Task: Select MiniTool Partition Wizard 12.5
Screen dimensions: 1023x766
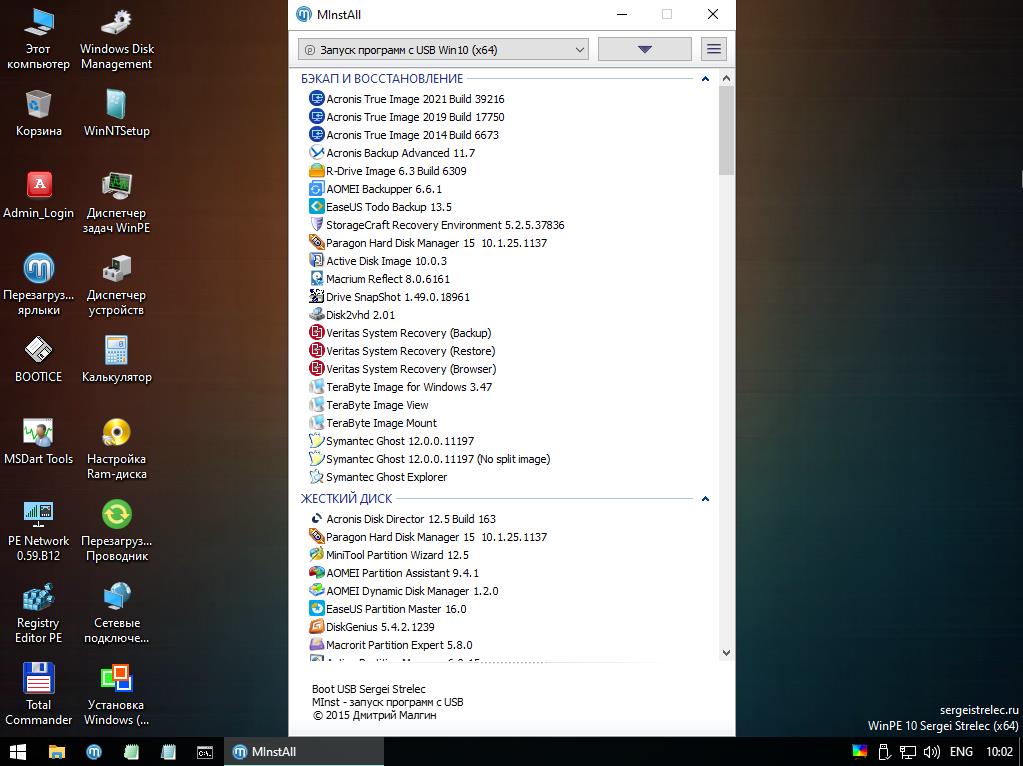Action: pyautogui.click(x=396, y=555)
